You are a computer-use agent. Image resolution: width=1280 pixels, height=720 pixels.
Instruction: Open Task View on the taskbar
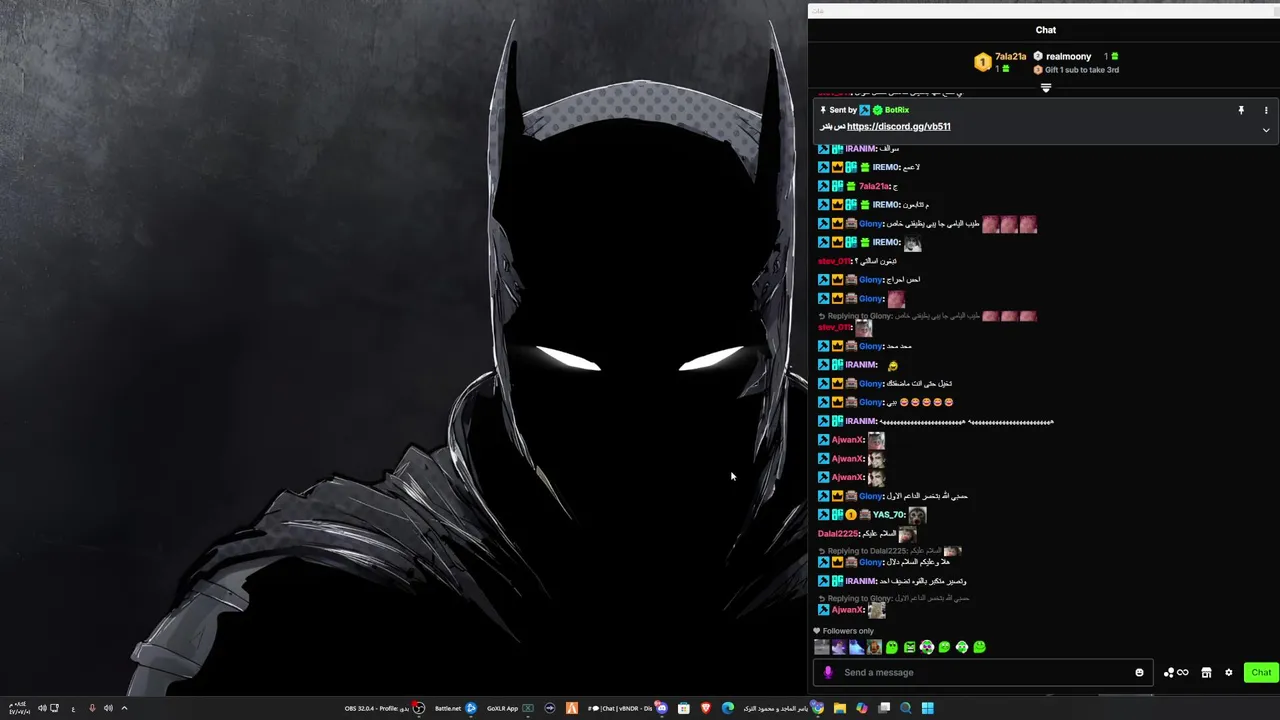pyautogui.click(x=884, y=708)
